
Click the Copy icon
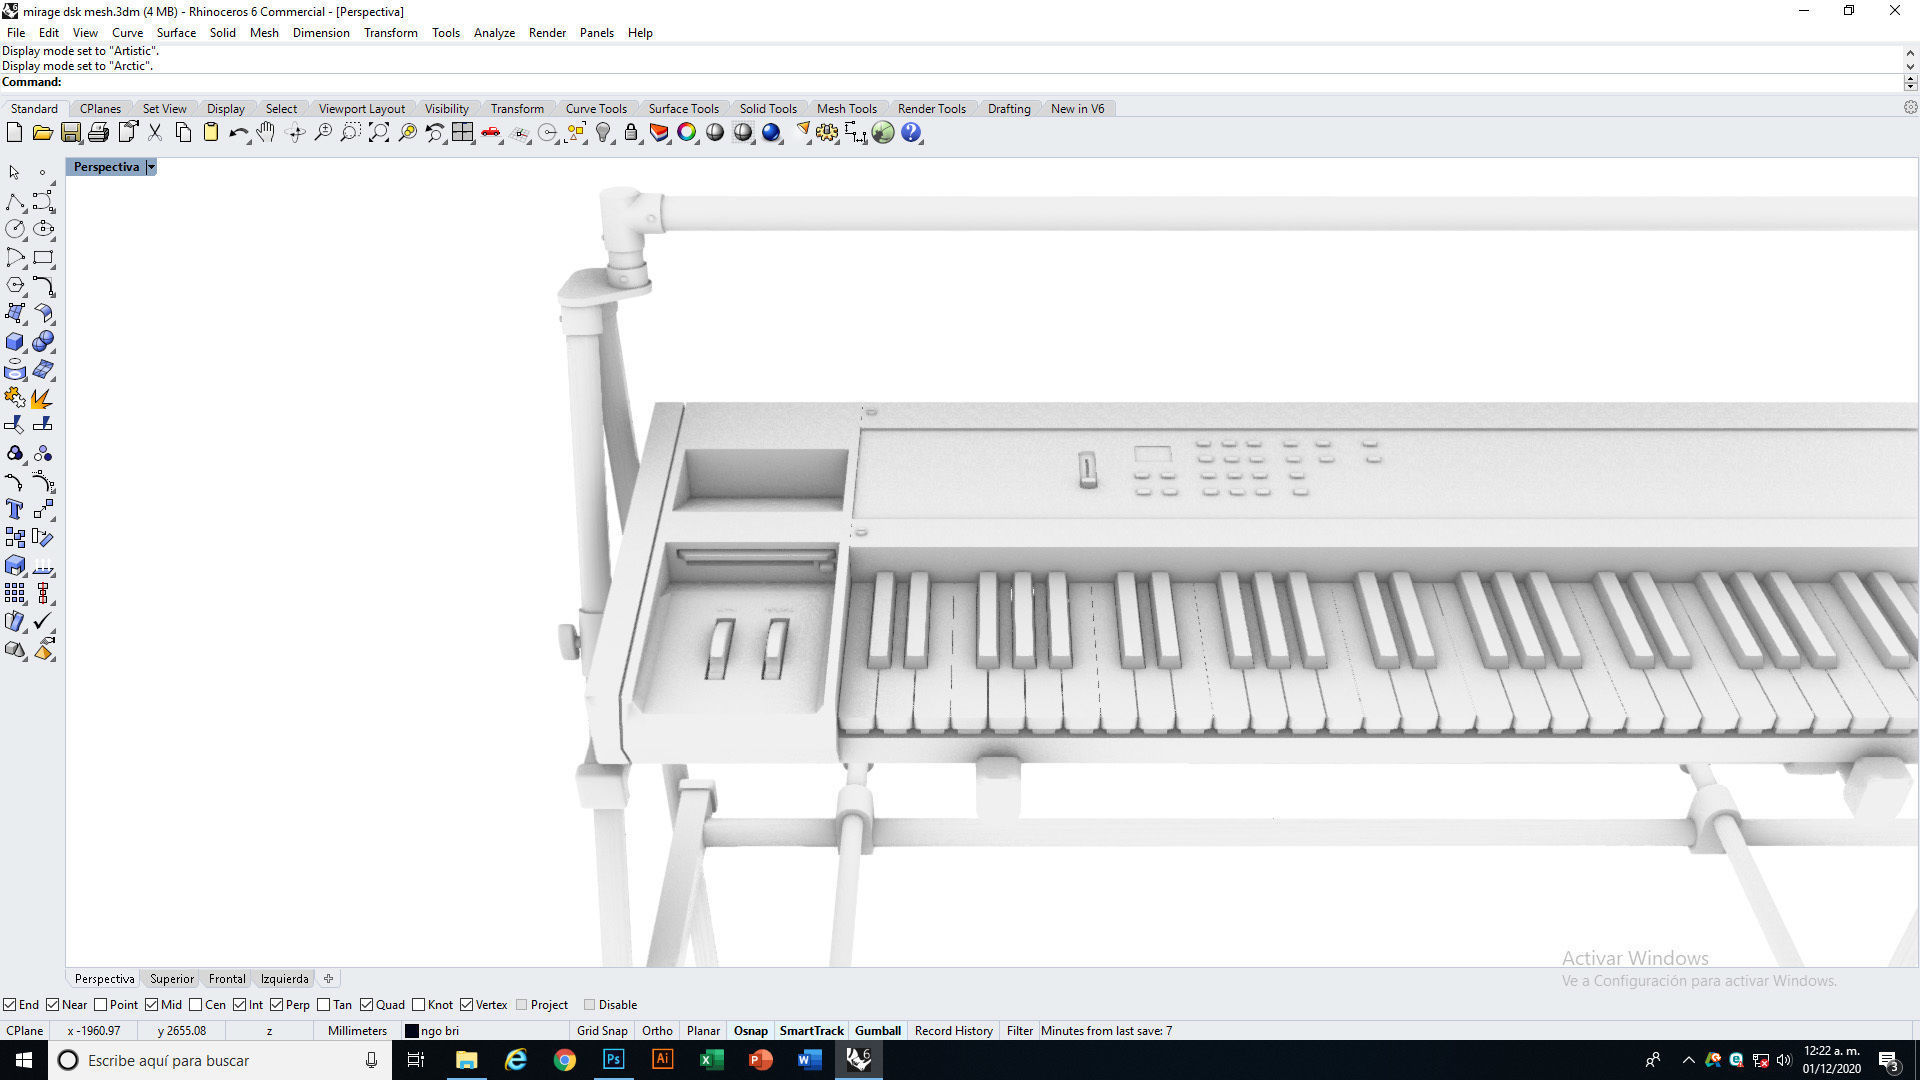(183, 133)
